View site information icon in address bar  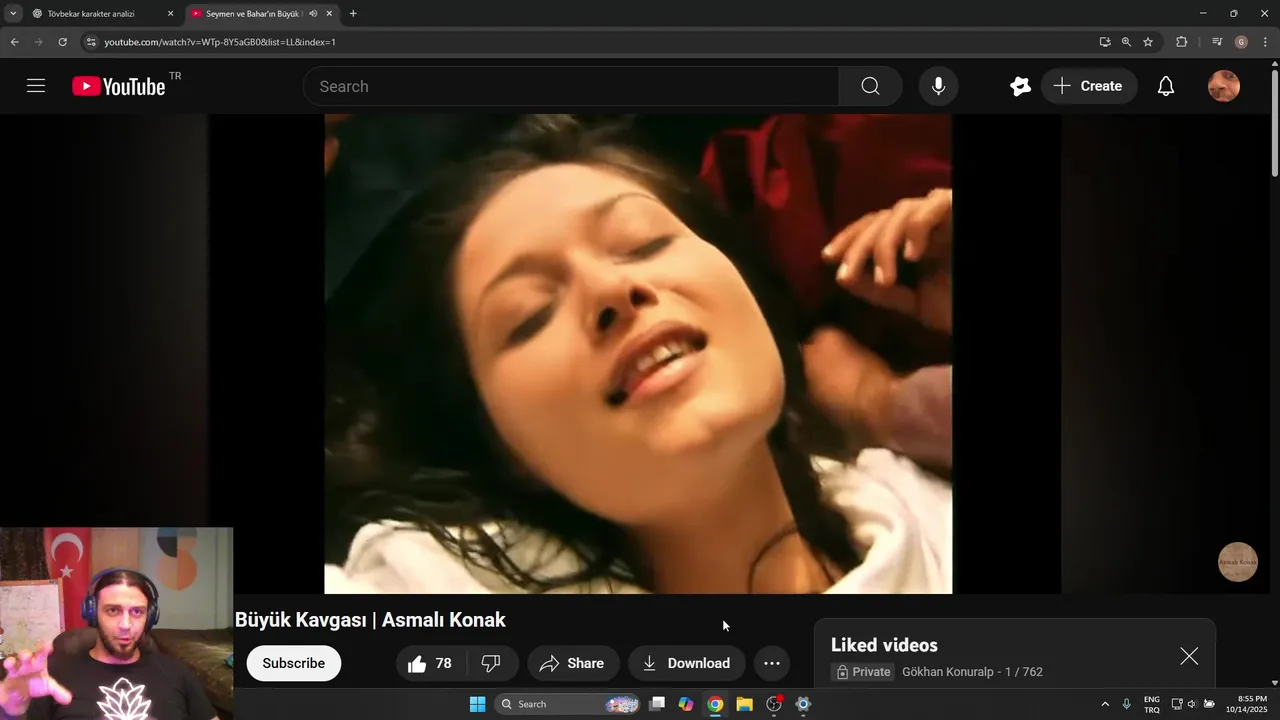coord(90,42)
